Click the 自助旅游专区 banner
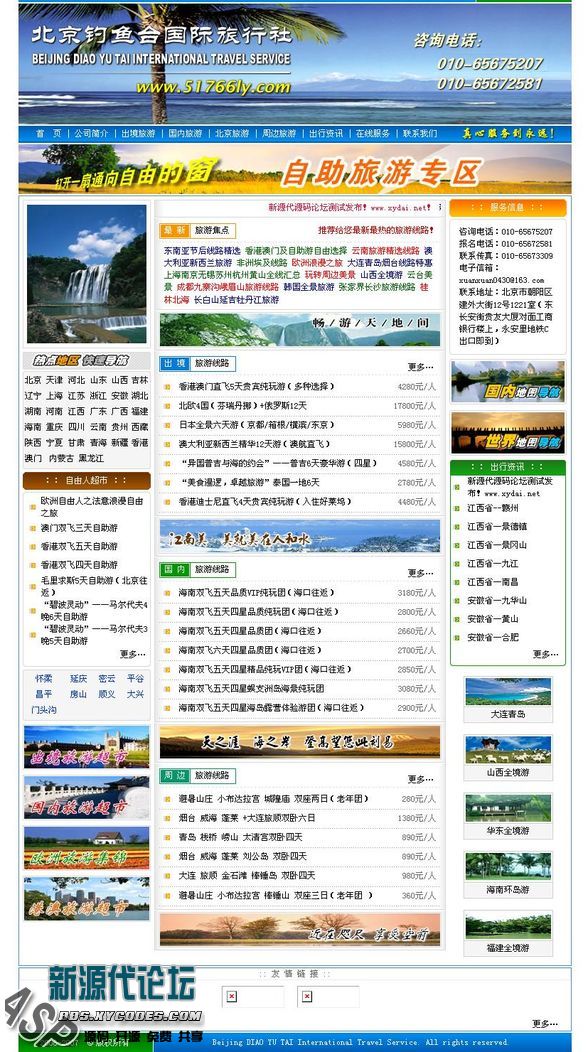This screenshot has height=1052, width=588. point(295,170)
